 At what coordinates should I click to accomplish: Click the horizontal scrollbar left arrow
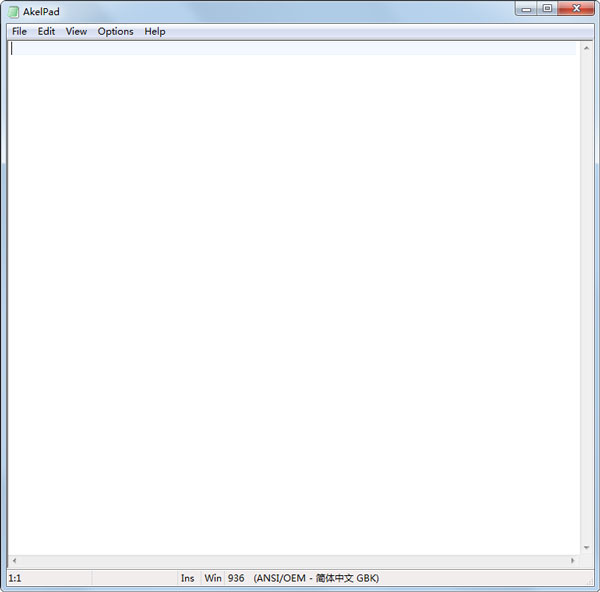(x=14, y=560)
